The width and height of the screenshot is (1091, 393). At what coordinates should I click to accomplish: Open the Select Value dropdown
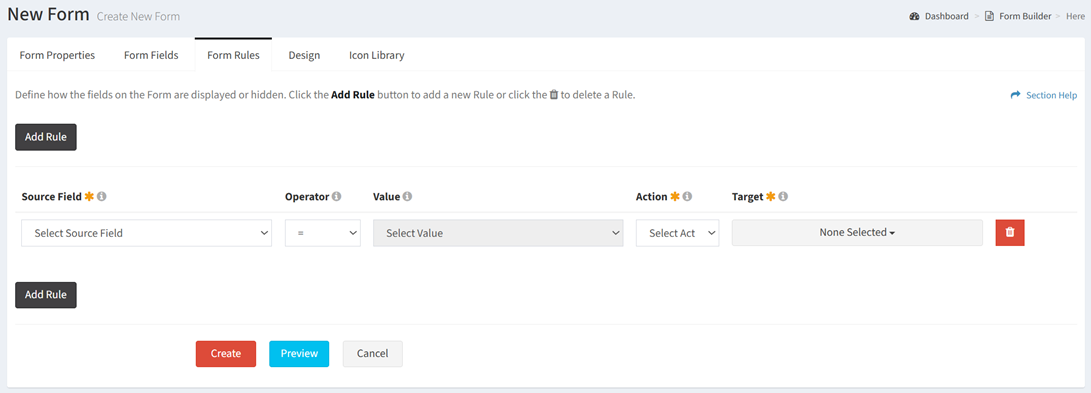[x=498, y=233]
